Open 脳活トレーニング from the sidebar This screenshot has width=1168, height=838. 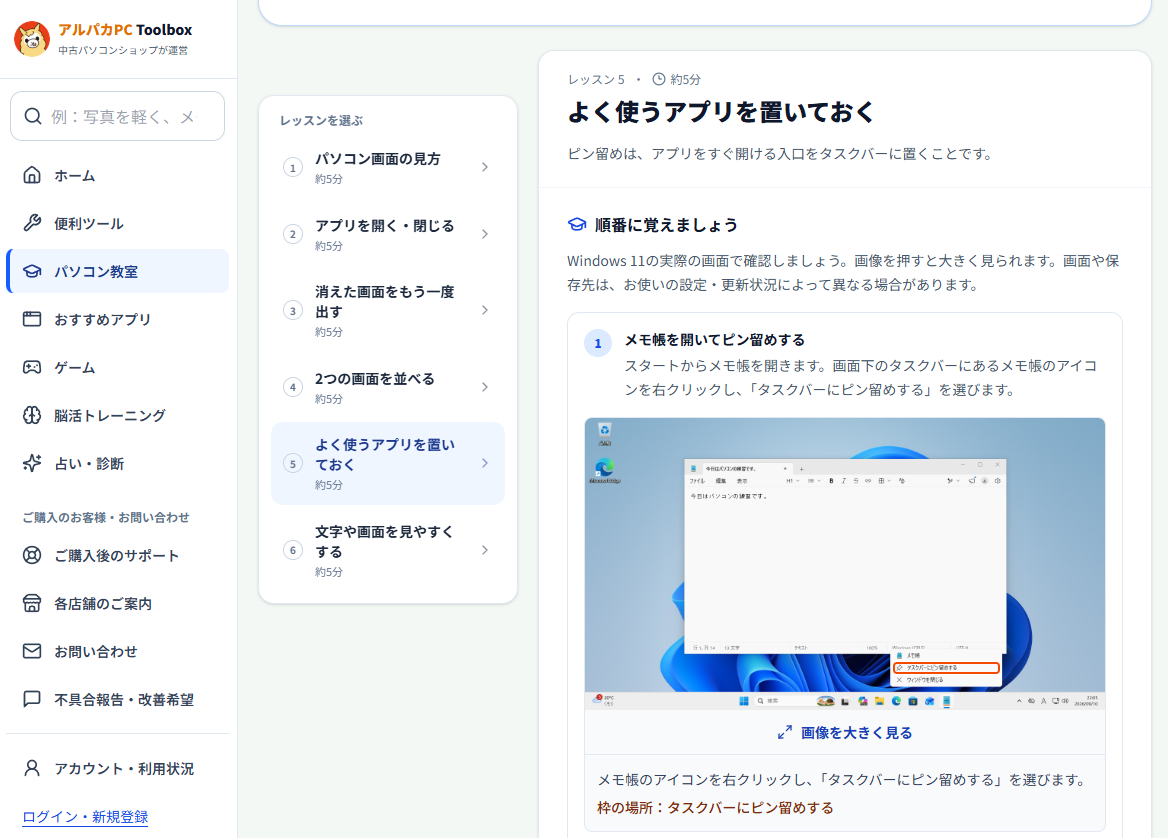[x=118, y=415]
